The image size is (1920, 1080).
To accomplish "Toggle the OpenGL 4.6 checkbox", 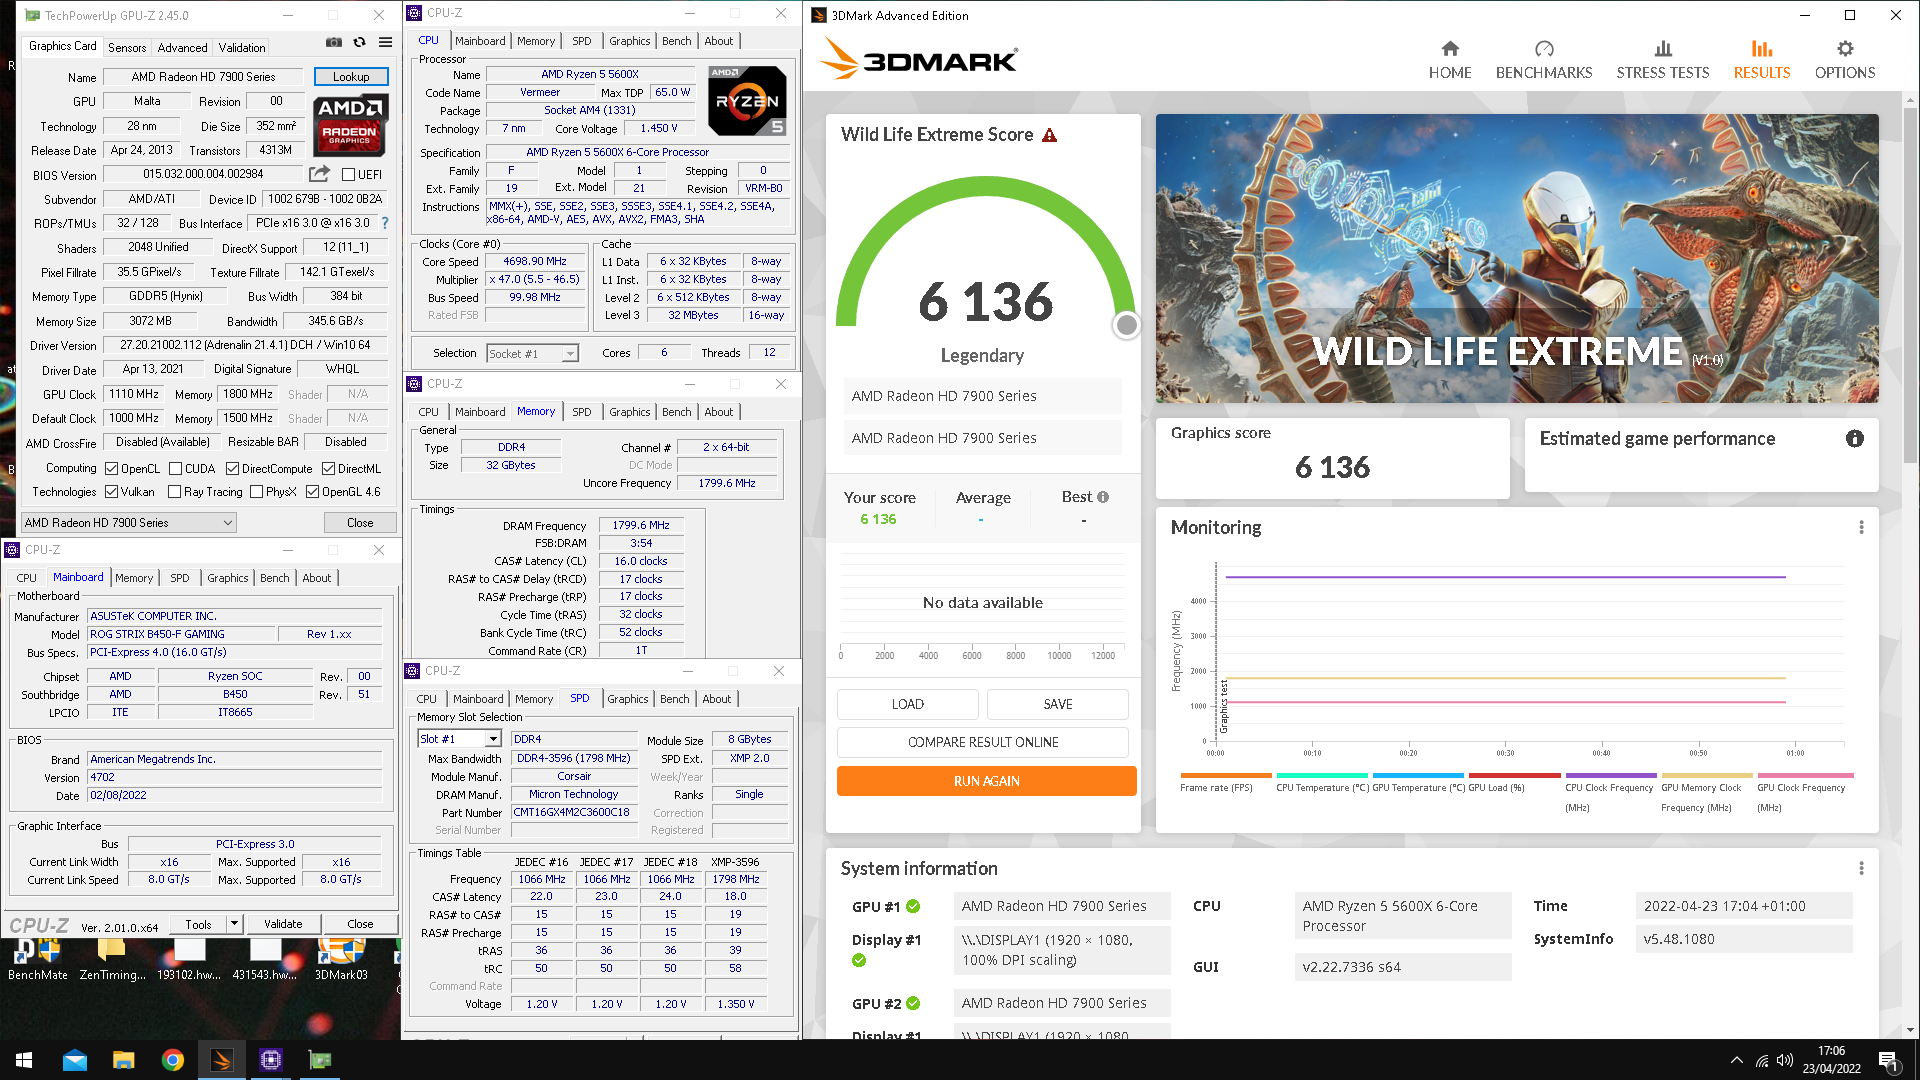I will tap(313, 492).
